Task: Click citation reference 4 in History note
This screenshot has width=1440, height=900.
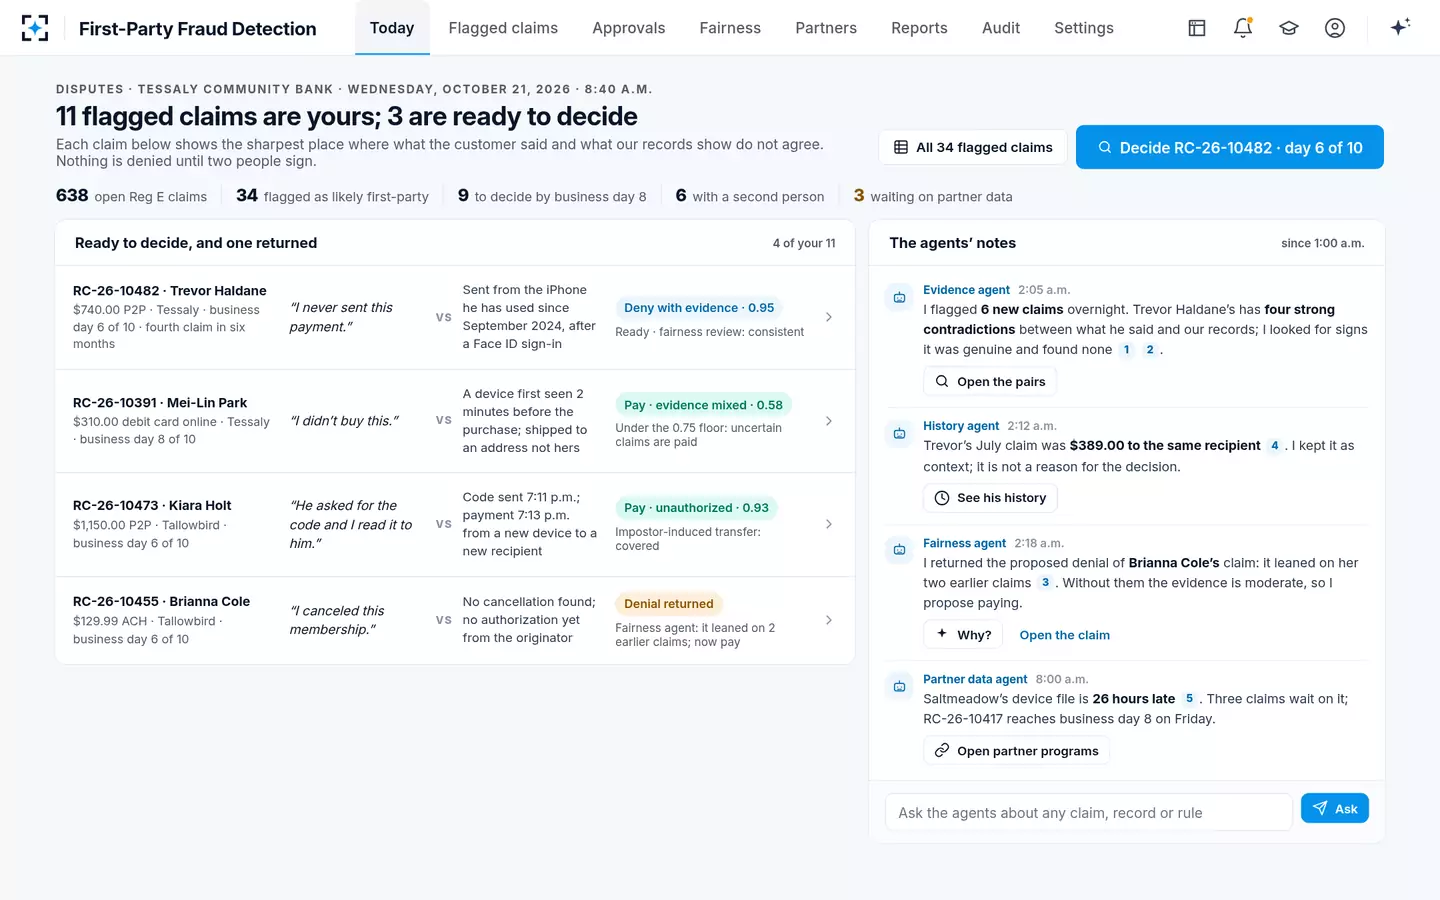Action: pos(1274,446)
